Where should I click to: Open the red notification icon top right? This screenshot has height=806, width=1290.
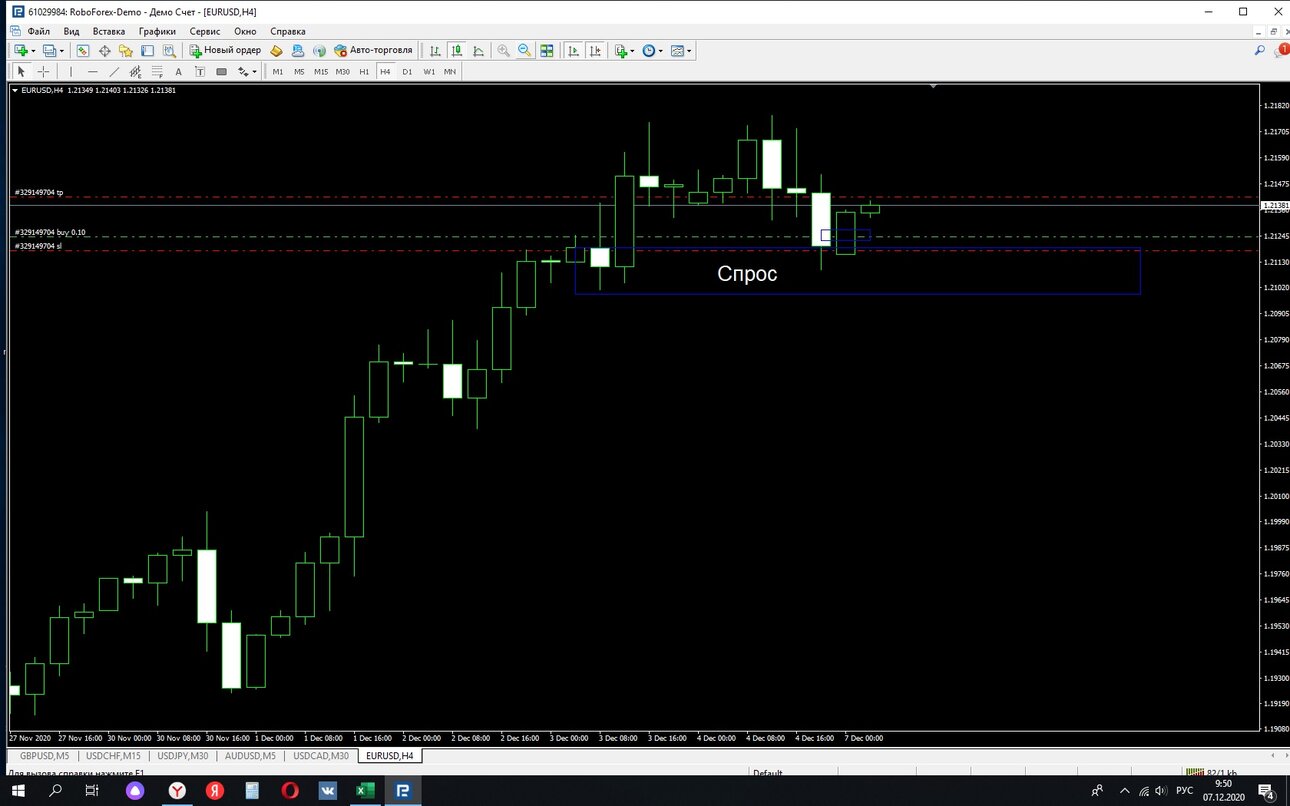click(x=1281, y=49)
